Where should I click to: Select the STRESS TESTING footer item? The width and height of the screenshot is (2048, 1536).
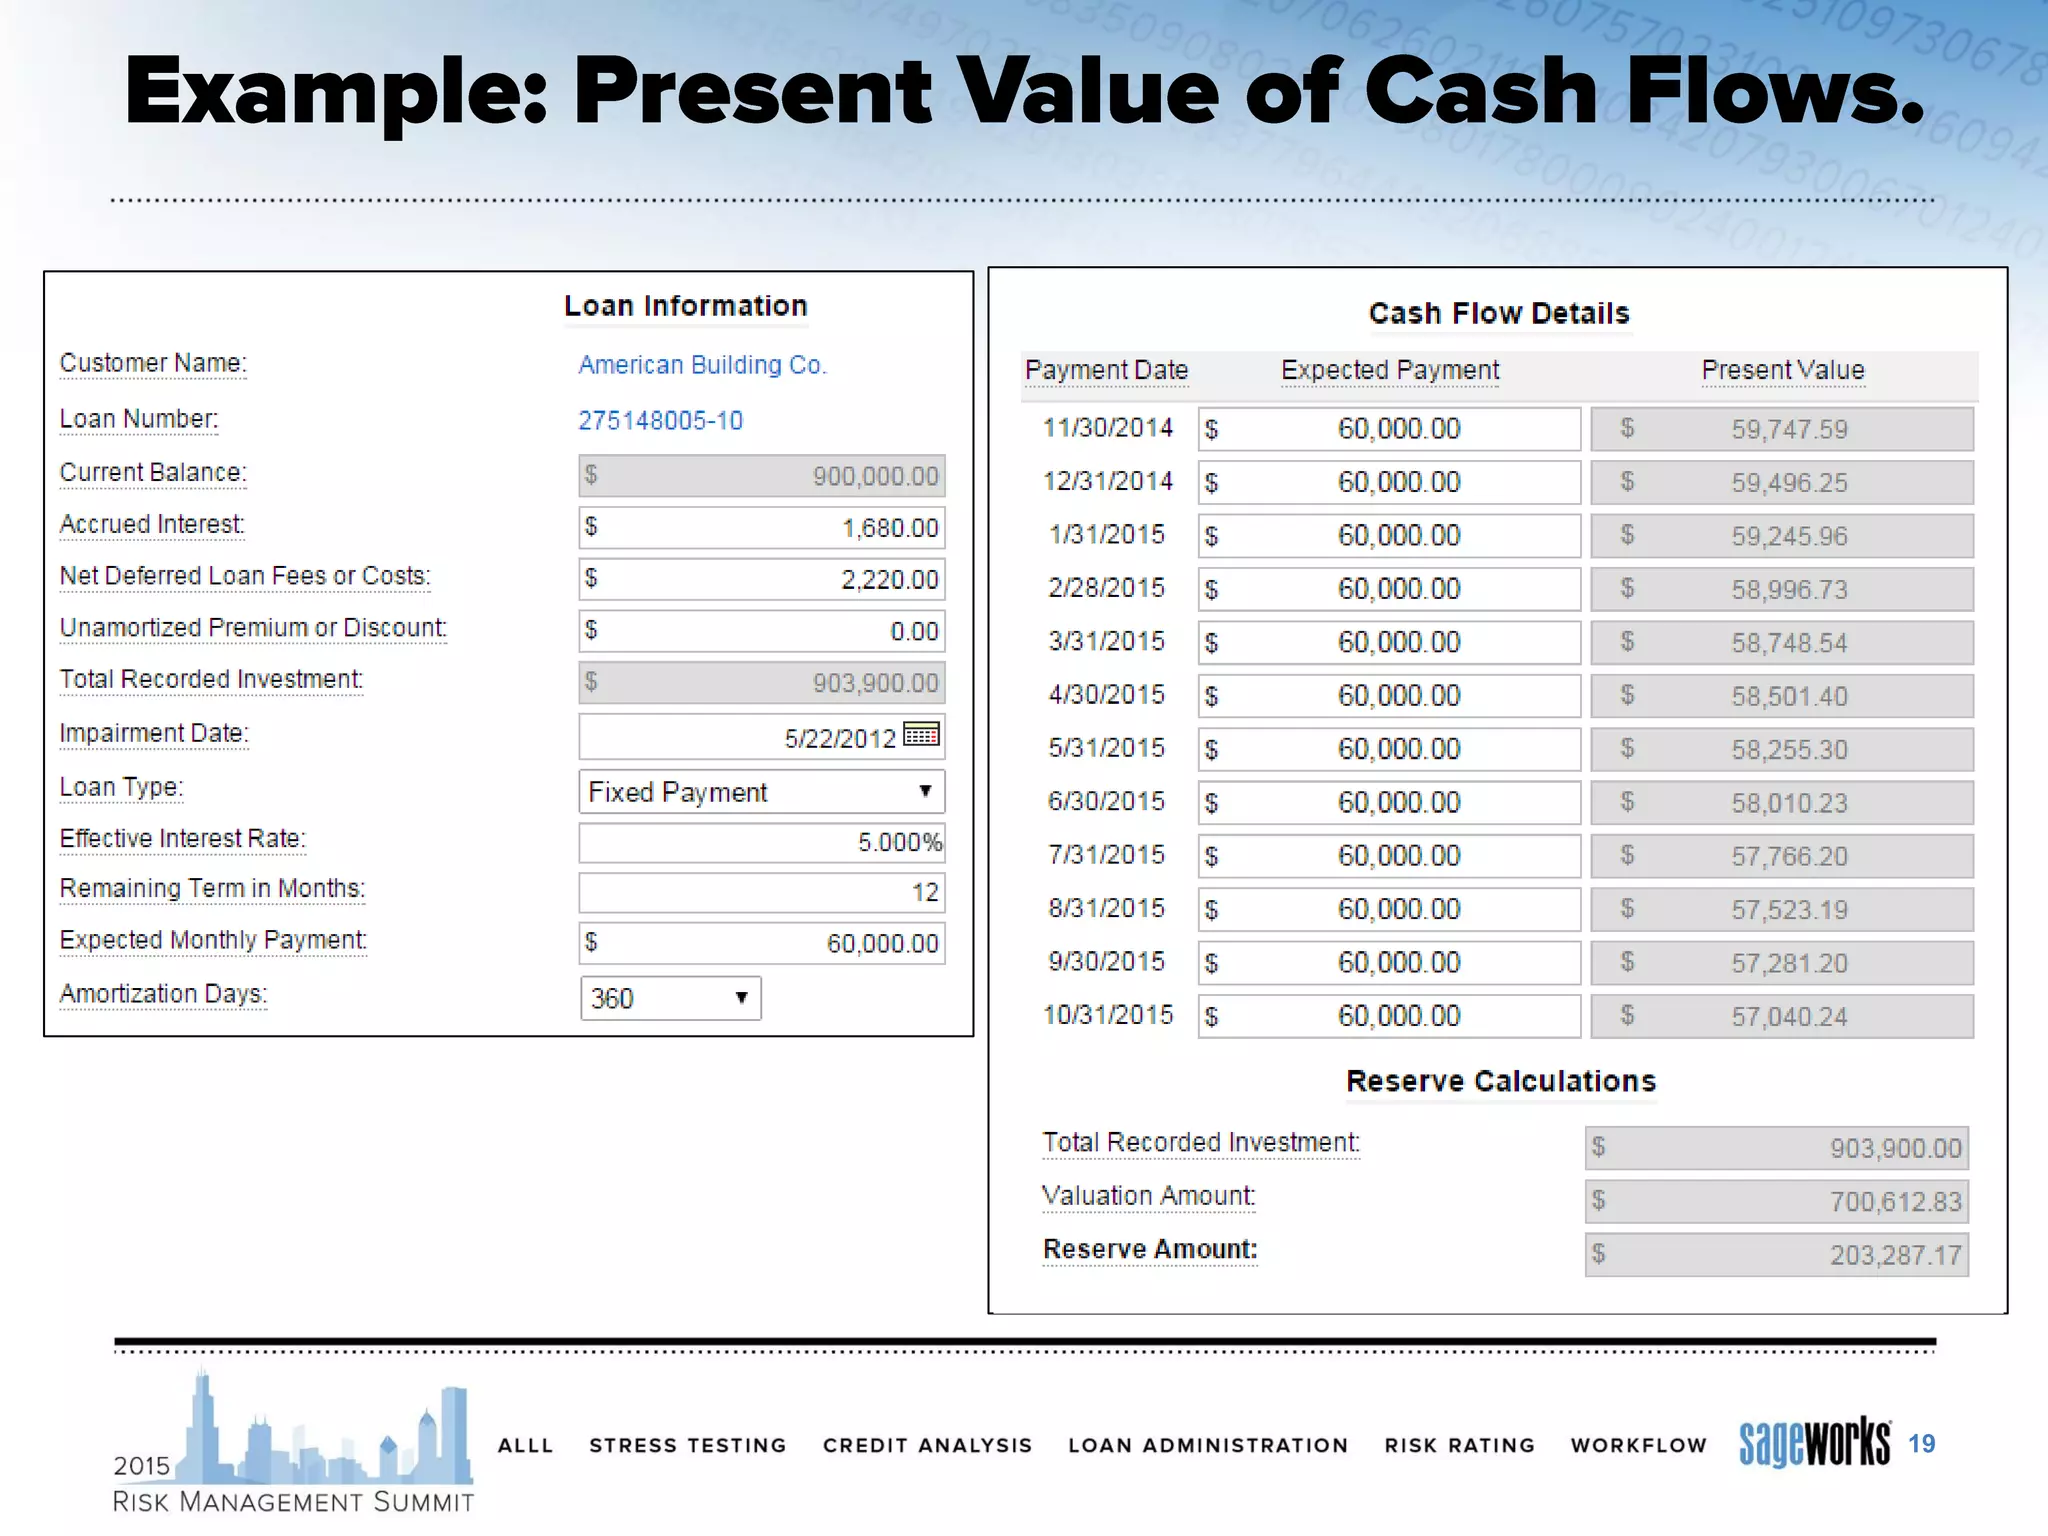coord(687,1445)
